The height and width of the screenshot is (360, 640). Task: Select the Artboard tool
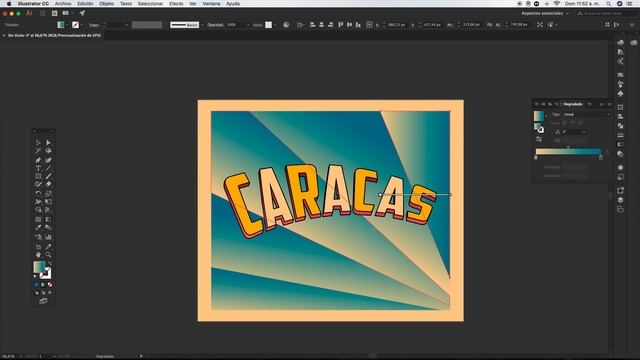pyautogui.click(x=38, y=247)
